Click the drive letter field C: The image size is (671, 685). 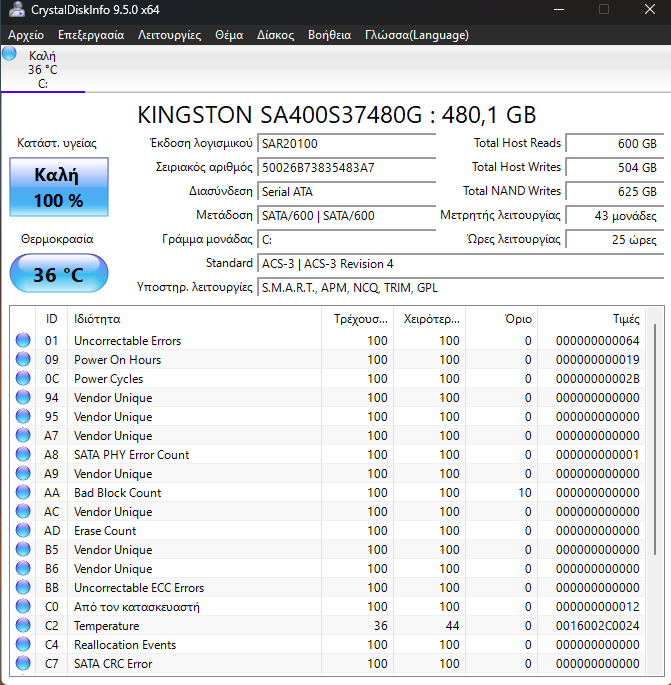[347, 239]
